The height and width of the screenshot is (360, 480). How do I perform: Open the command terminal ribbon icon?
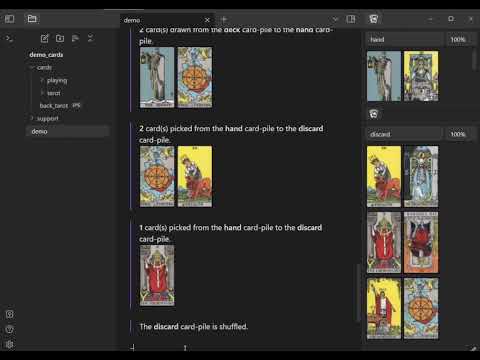[x=9, y=39]
